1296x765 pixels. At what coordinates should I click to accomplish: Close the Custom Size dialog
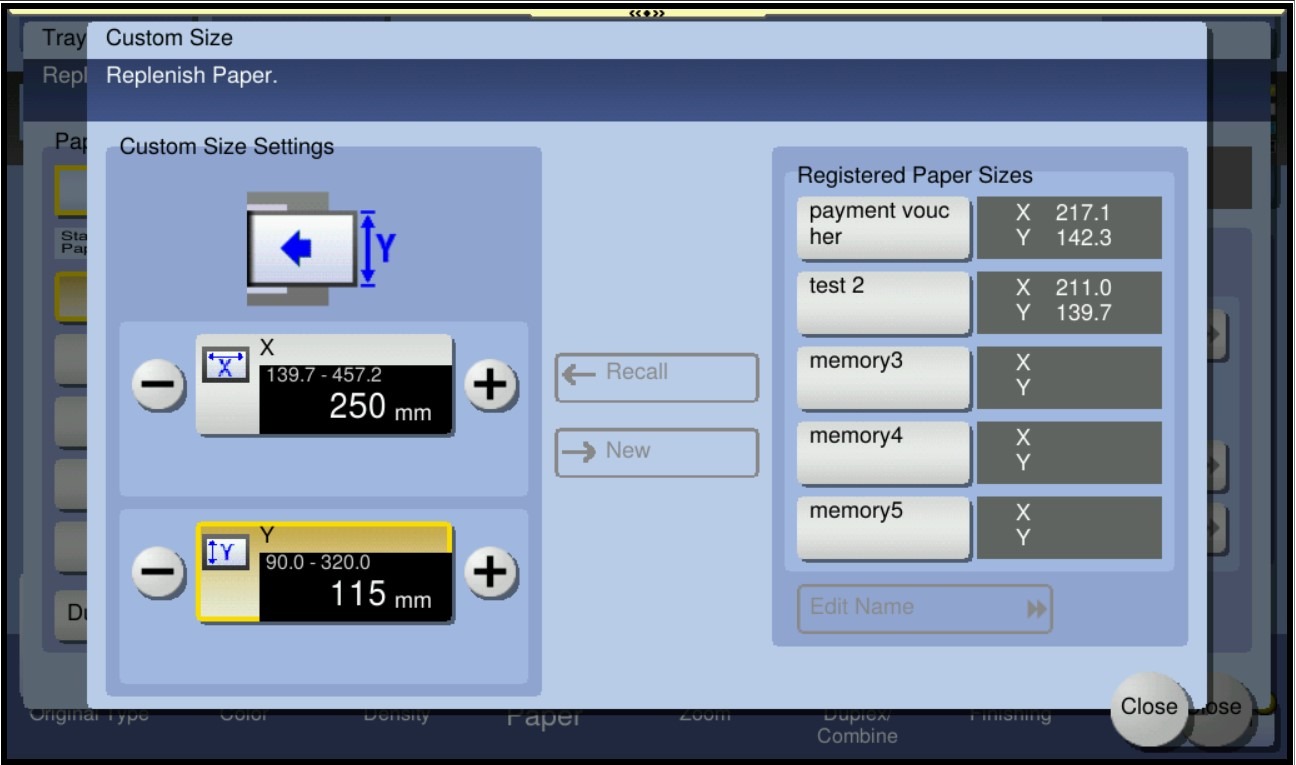point(1148,707)
